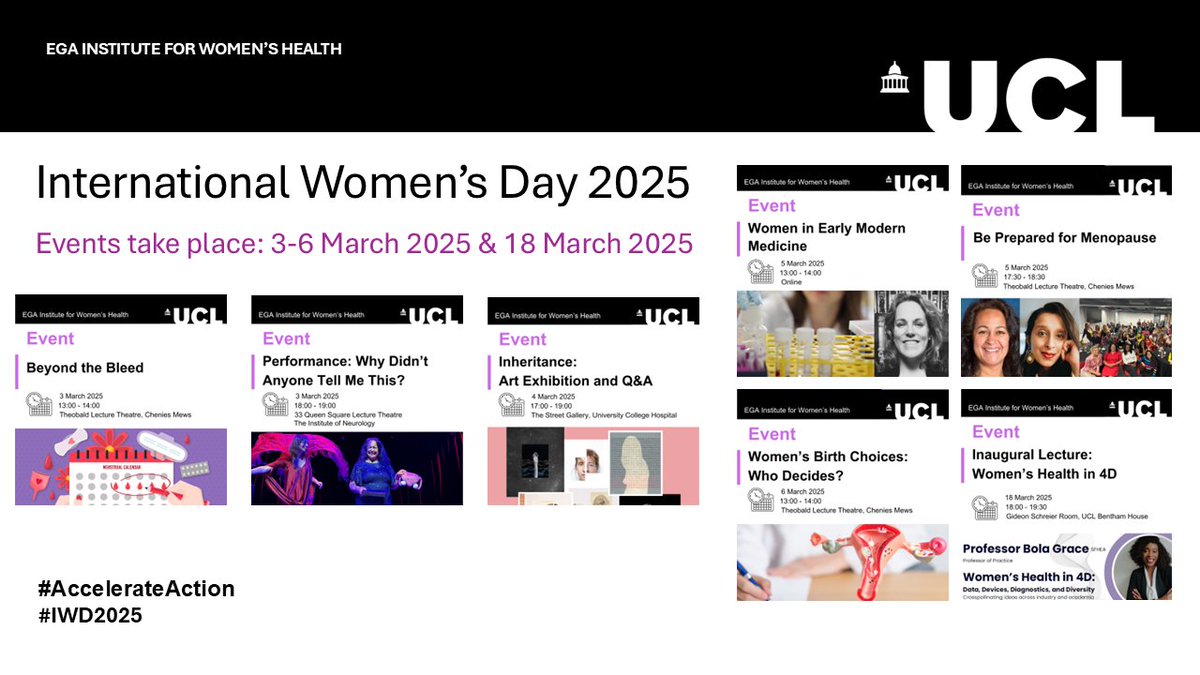Click the calendar icon on the Performance event card
Screen dimensions: 1200x675
[275, 403]
